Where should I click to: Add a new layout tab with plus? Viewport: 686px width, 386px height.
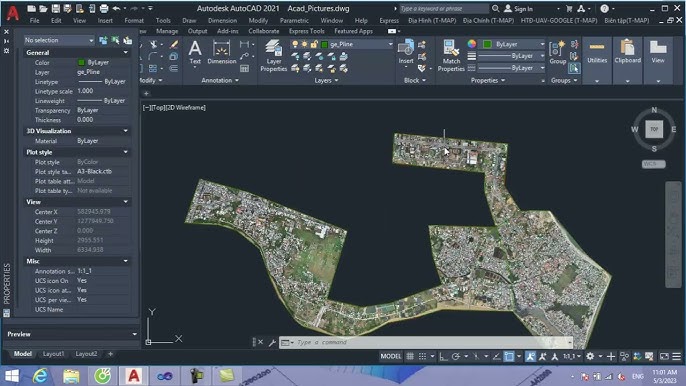coord(111,354)
